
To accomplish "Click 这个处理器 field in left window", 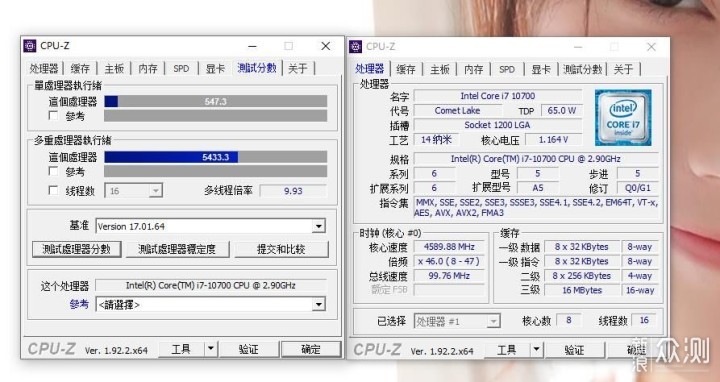I will pos(211,285).
